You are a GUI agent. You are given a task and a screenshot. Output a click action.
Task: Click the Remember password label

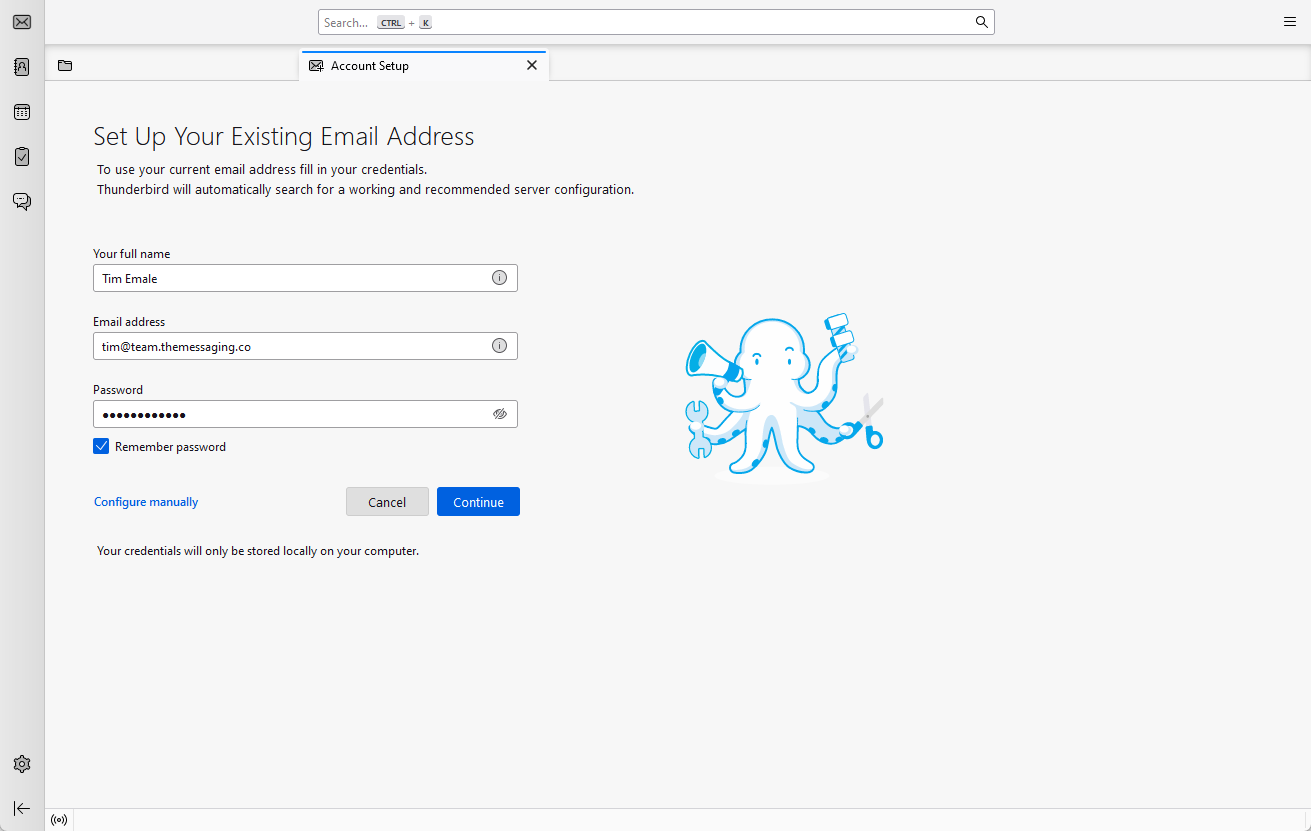(x=170, y=447)
